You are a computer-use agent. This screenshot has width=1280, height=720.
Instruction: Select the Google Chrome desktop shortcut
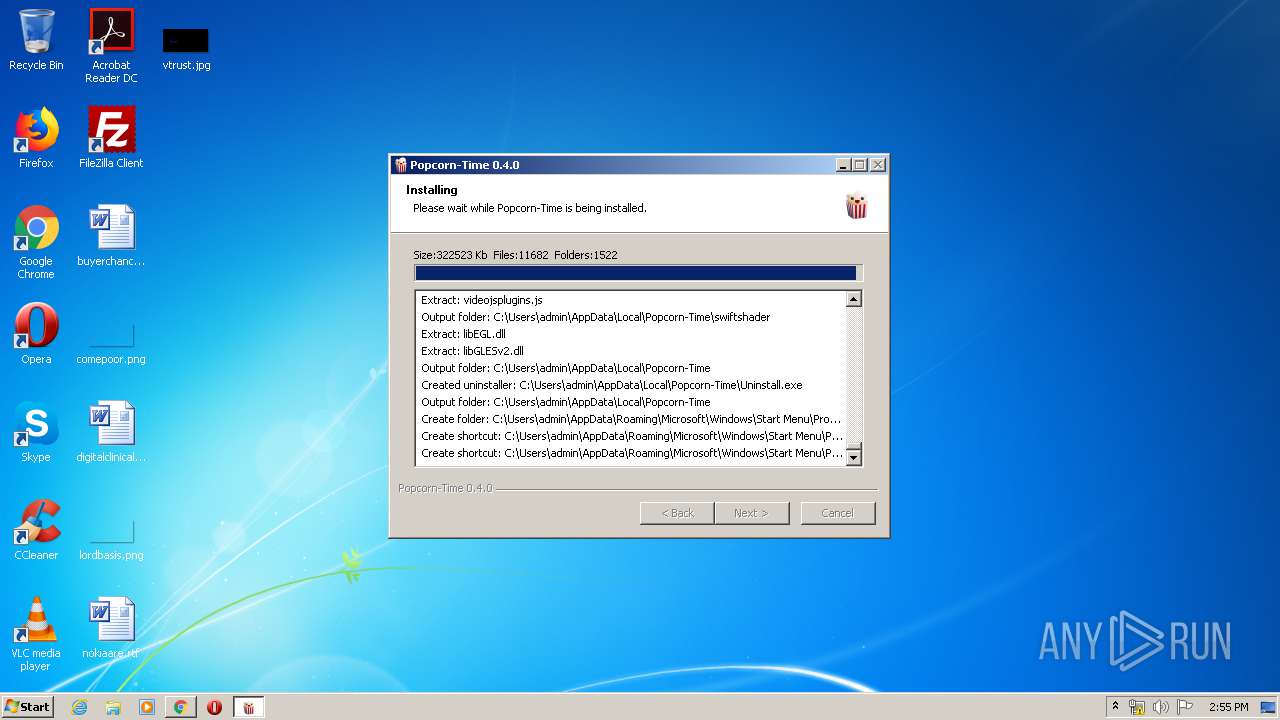[x=36, y=242]
